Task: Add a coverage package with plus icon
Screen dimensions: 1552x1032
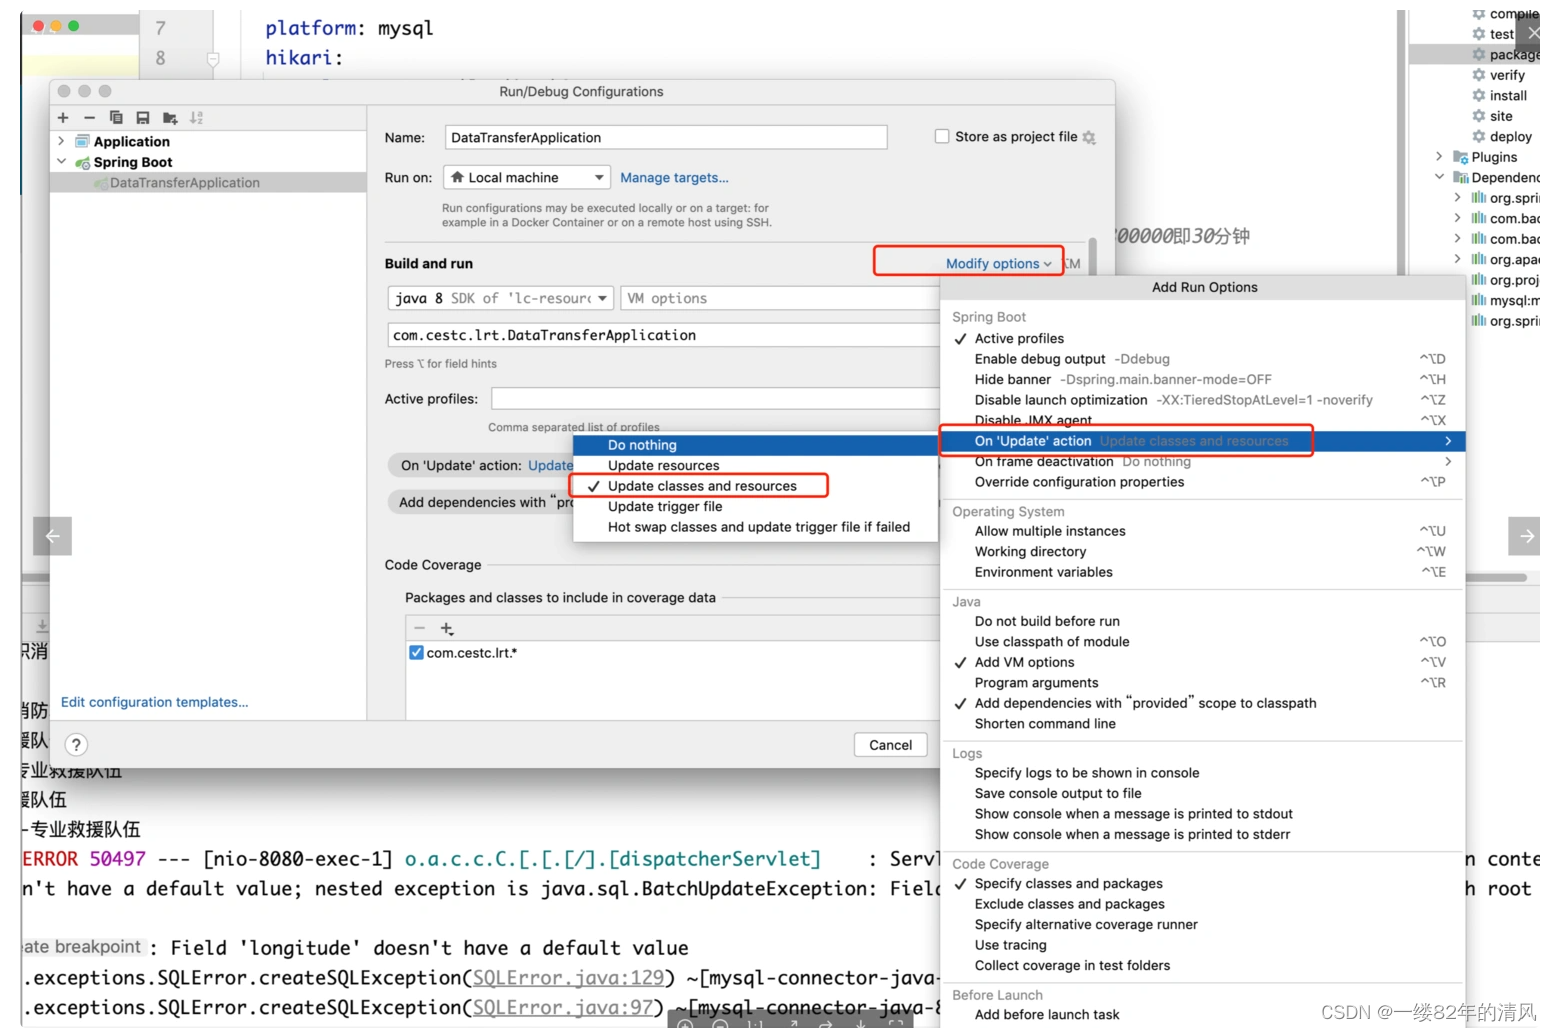Action: tap(447, 628)
